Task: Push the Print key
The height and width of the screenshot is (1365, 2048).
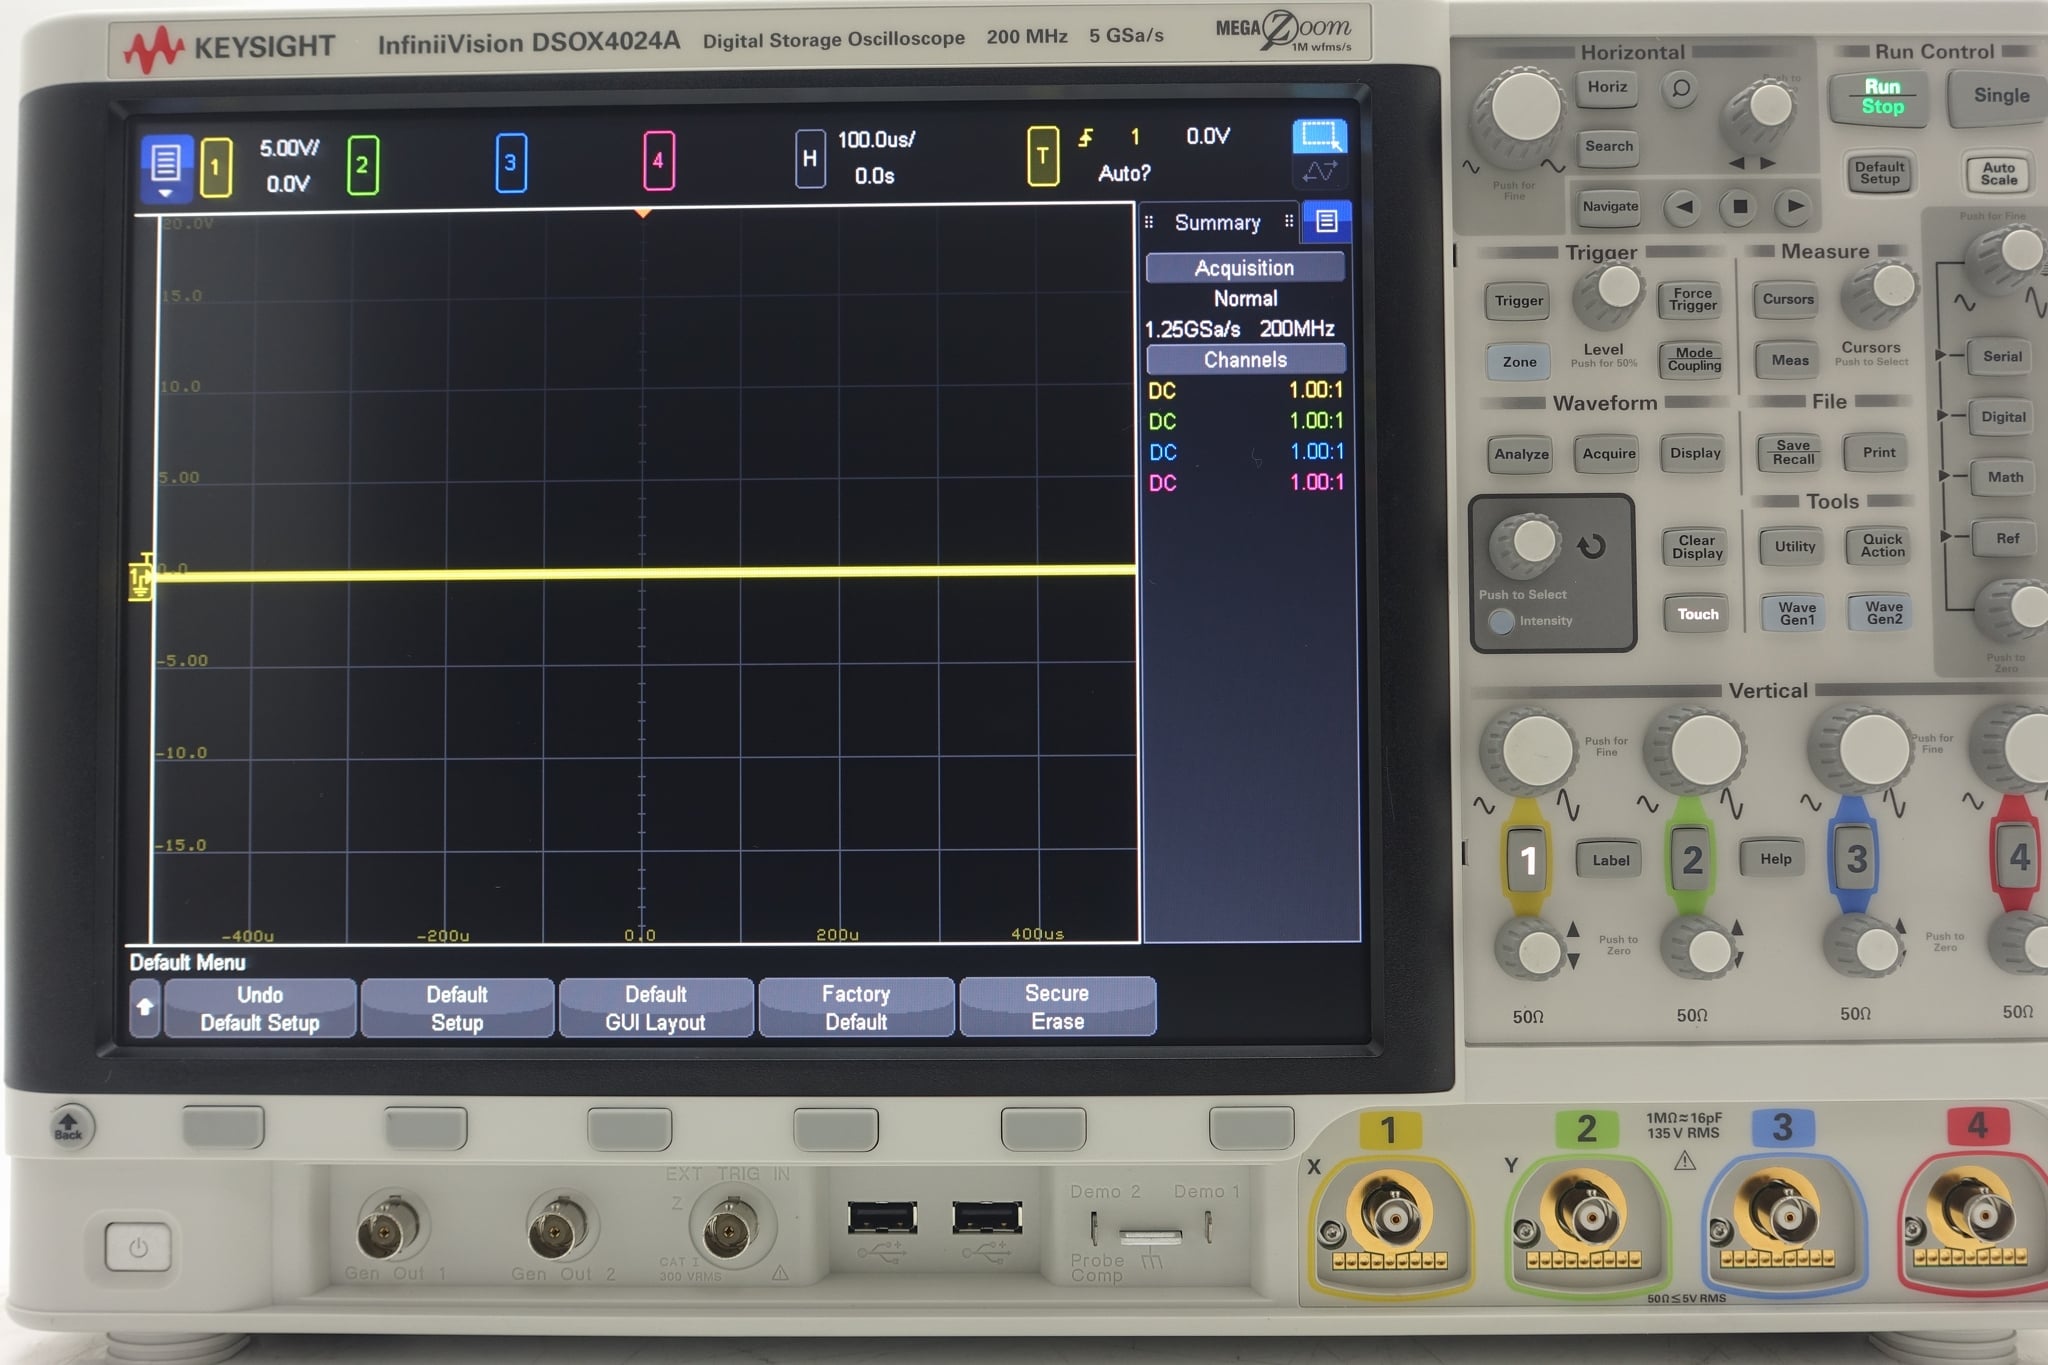Action: click(x=1878, y=453)
